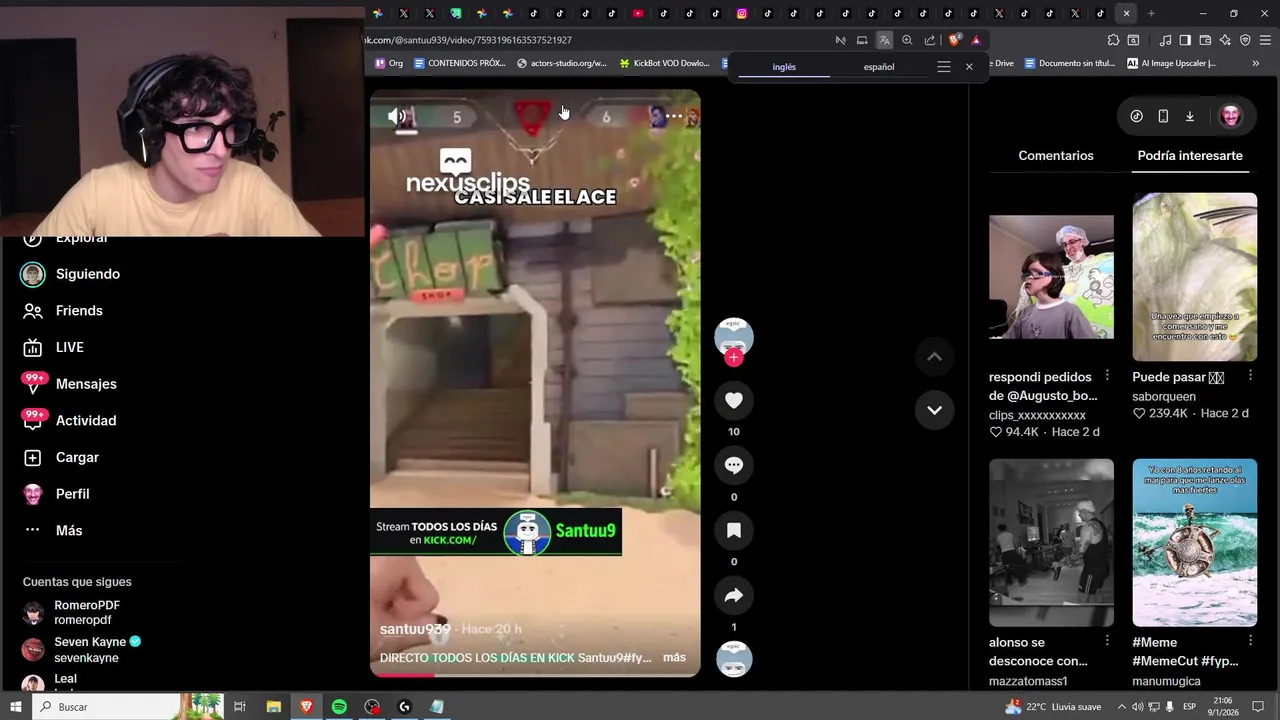Click the video progress bar
The width and height of the screenshot is (1280, 720).
pyautogui.click(x=535, y=675)
